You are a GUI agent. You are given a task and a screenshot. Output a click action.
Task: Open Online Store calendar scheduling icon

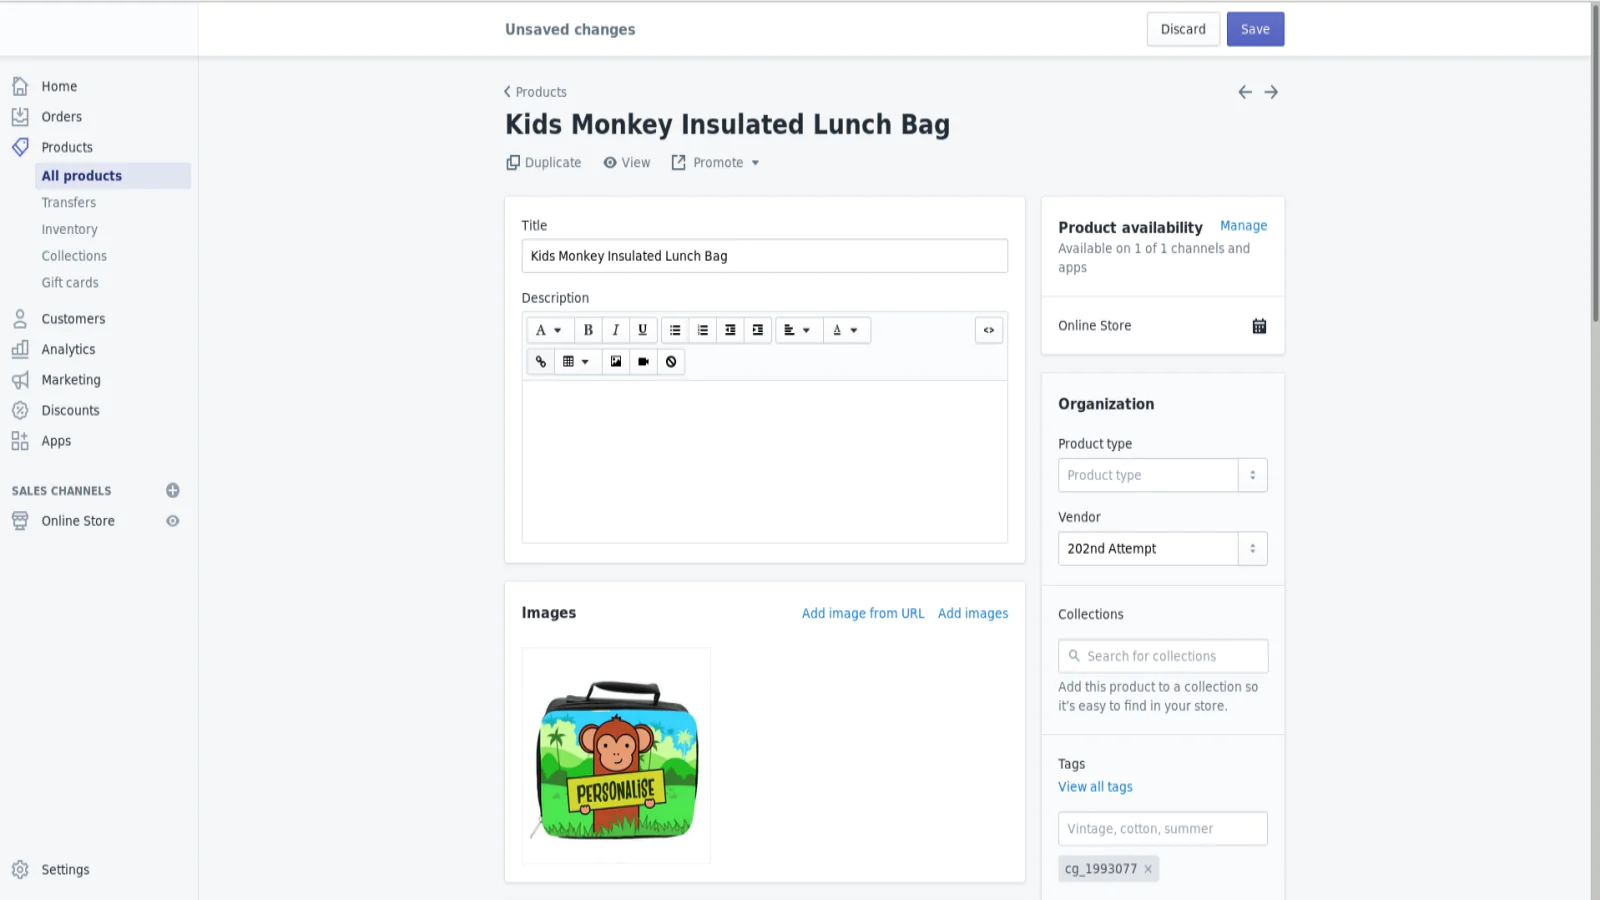click(1259, 326)
